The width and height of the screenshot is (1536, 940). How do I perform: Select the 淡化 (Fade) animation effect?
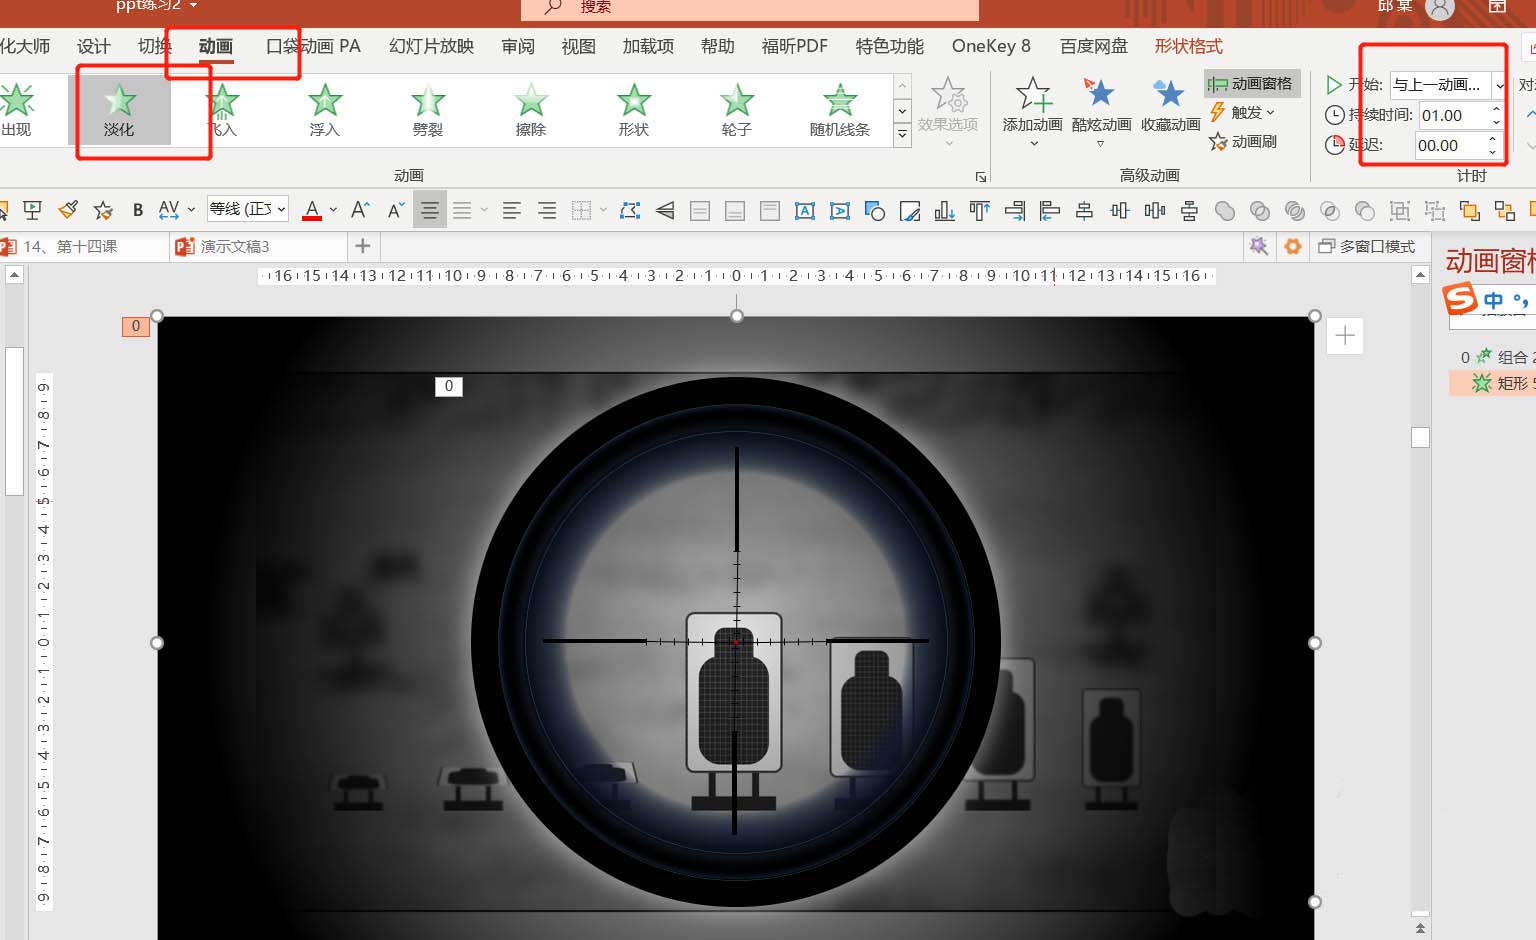coord(119,106)
